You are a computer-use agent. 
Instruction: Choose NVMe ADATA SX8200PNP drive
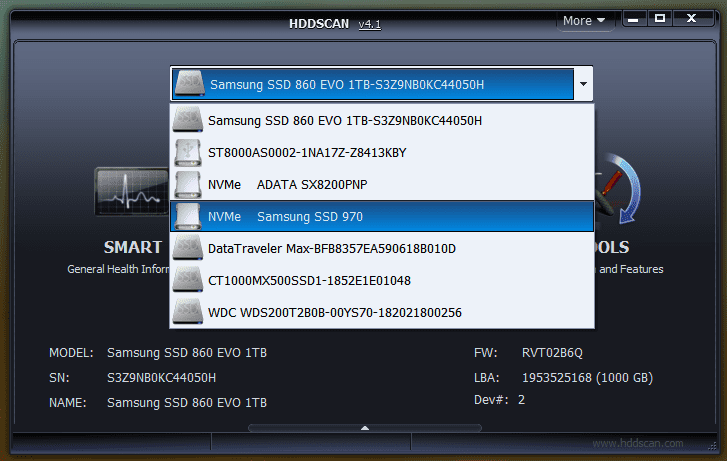(382, 185)
